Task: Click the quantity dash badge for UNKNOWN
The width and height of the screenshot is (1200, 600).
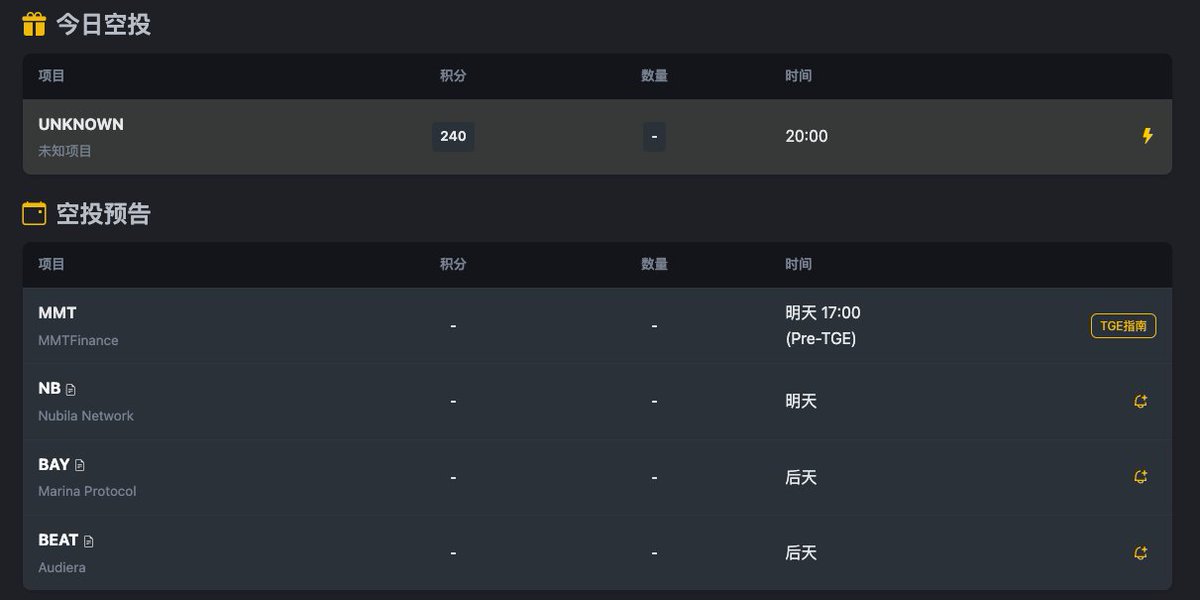Action: pos(654,136)
